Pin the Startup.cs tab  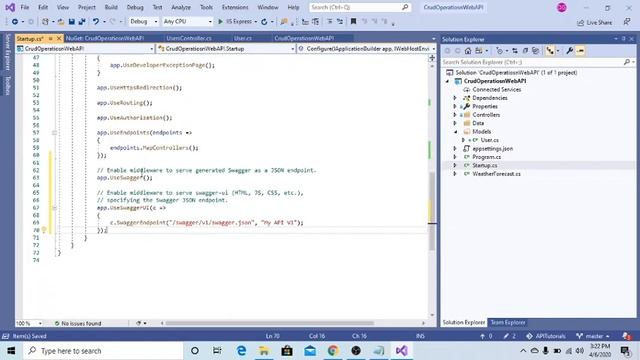[x=51, y=38]
